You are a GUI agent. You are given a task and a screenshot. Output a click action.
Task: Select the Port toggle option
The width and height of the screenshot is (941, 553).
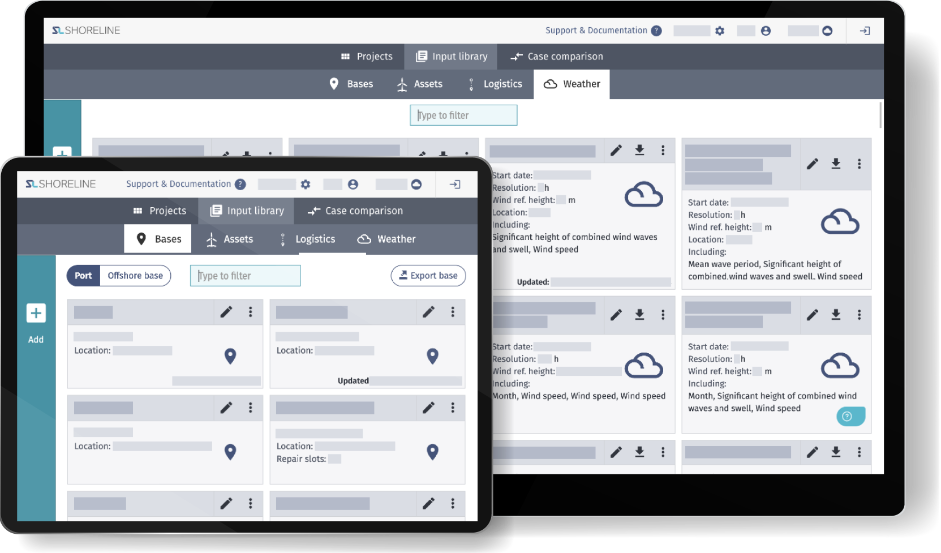click(x=83, y=276)
